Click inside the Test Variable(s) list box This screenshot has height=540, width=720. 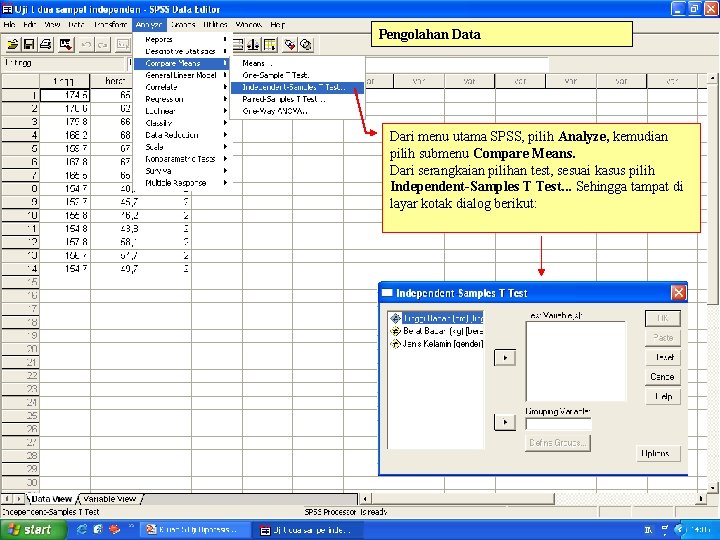point(576,361)
